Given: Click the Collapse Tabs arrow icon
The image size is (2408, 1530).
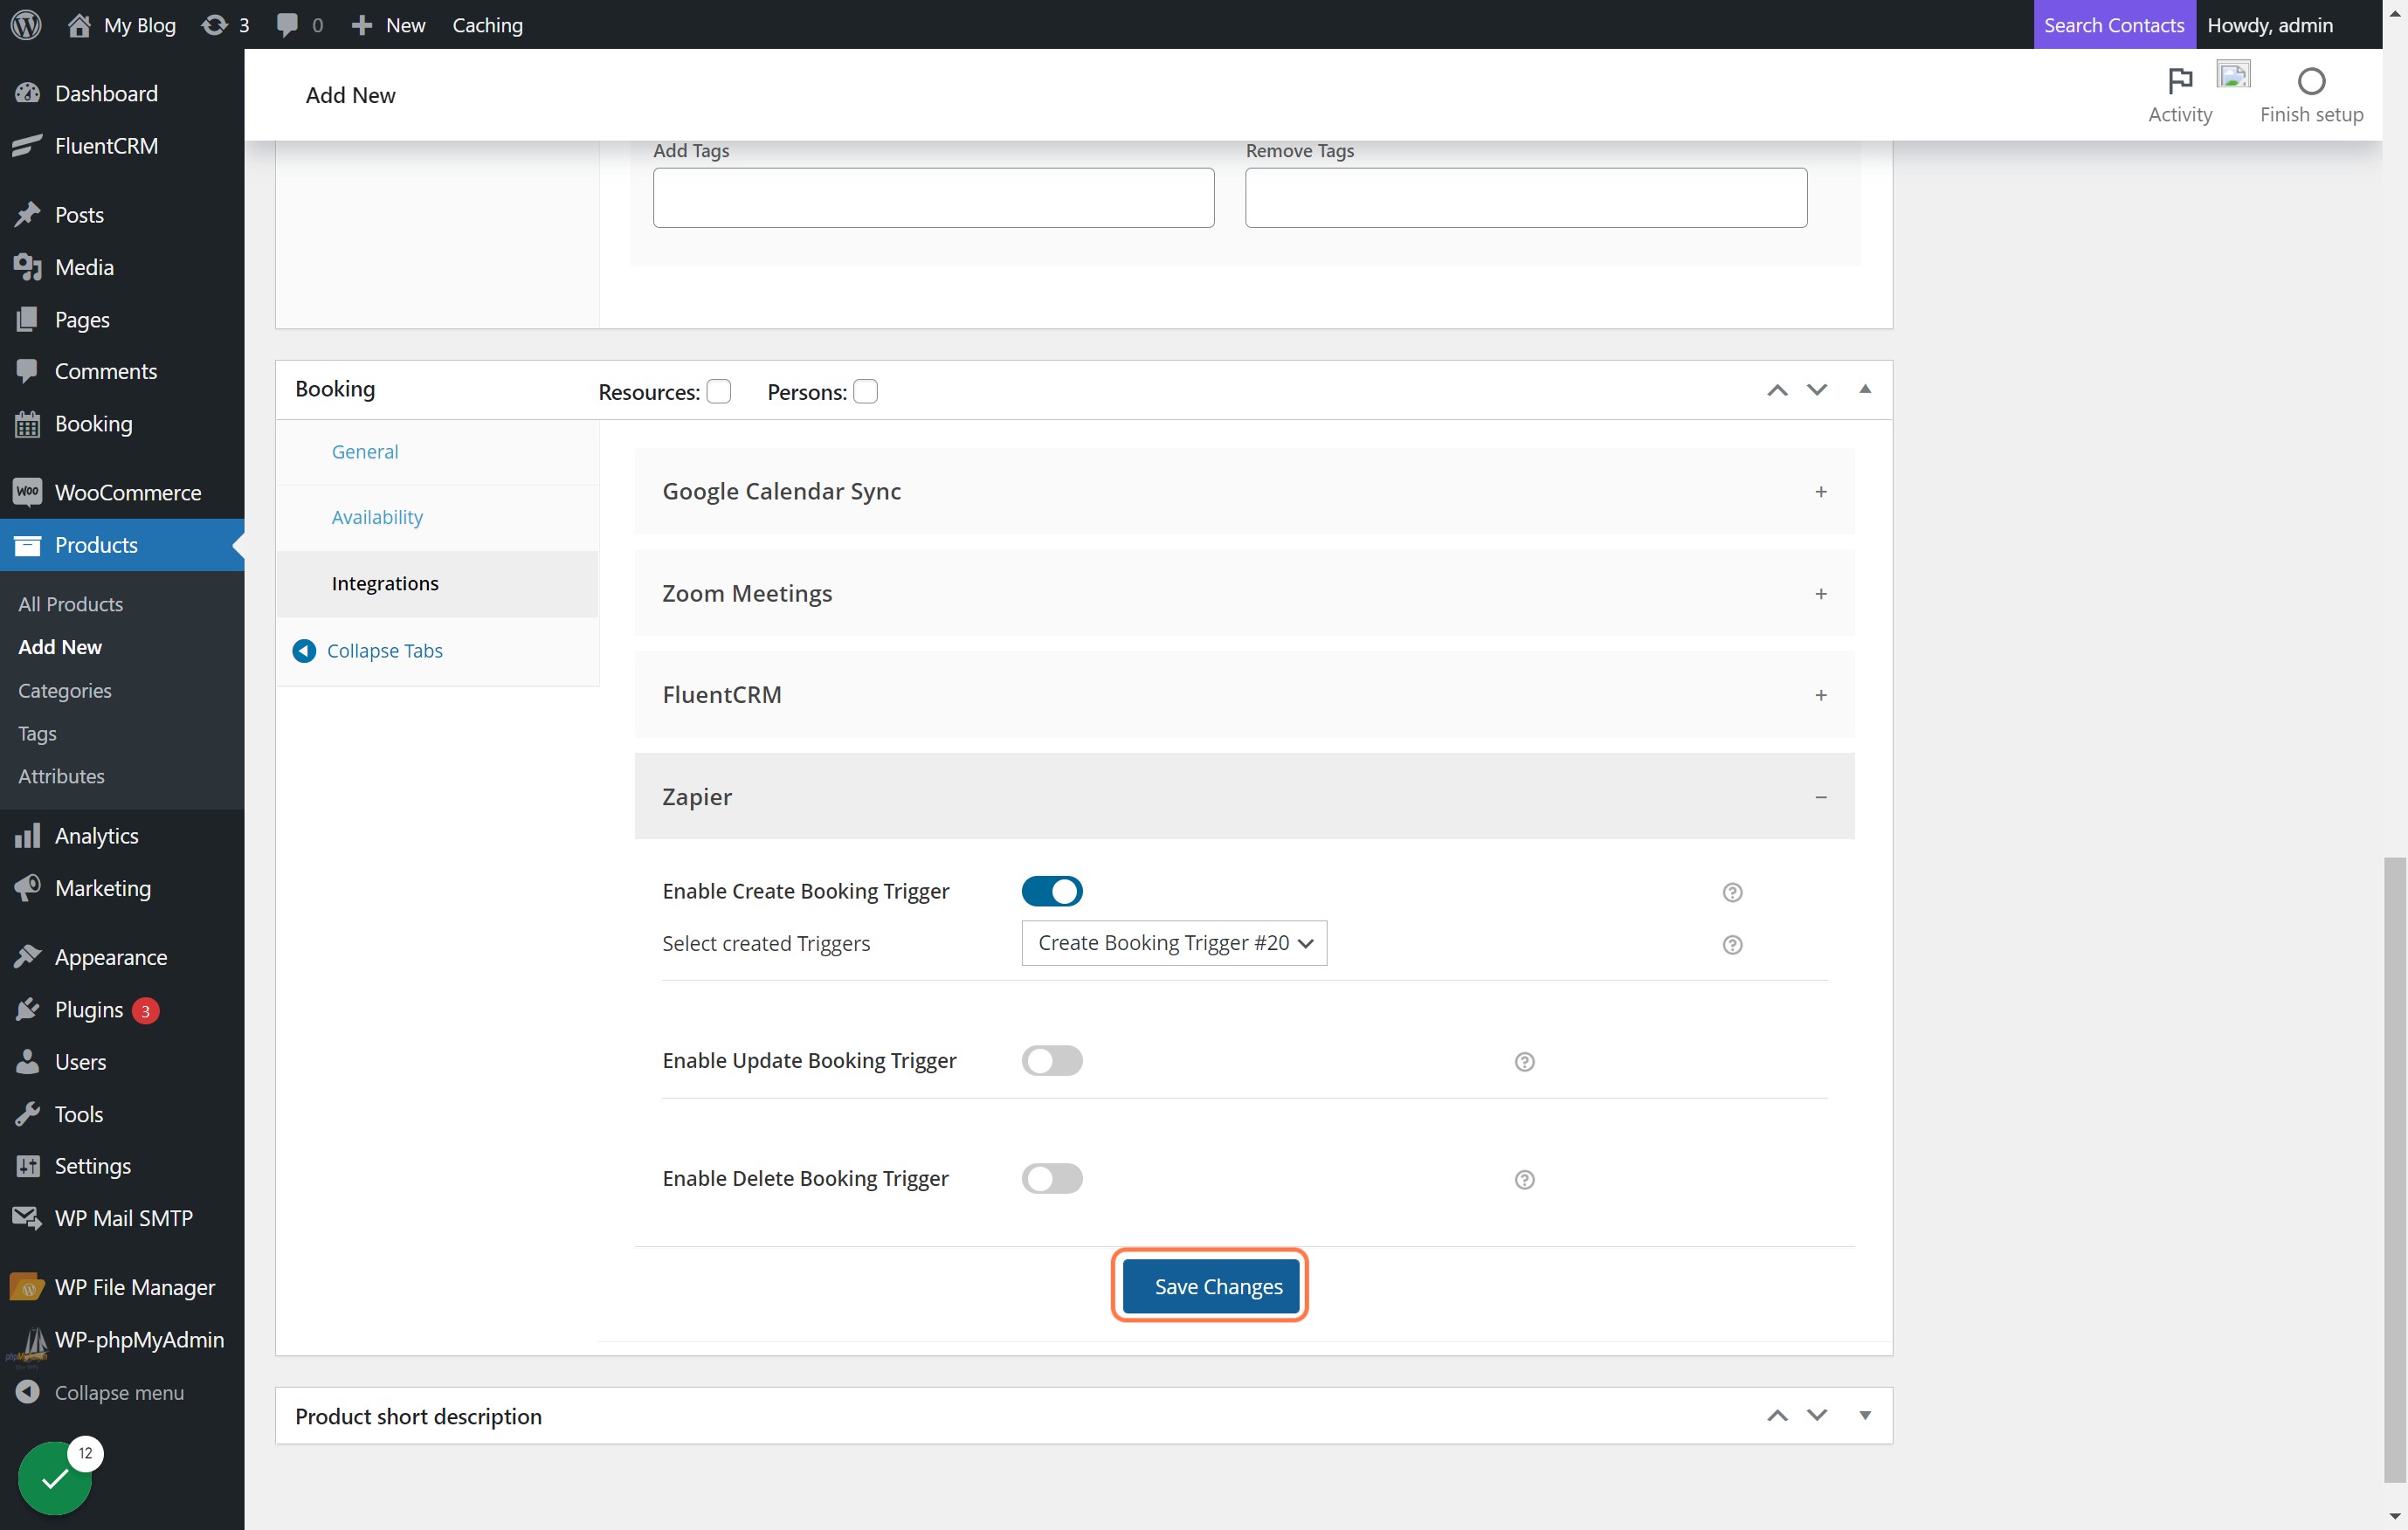Looking at the screenshot, I should [304, 651].
